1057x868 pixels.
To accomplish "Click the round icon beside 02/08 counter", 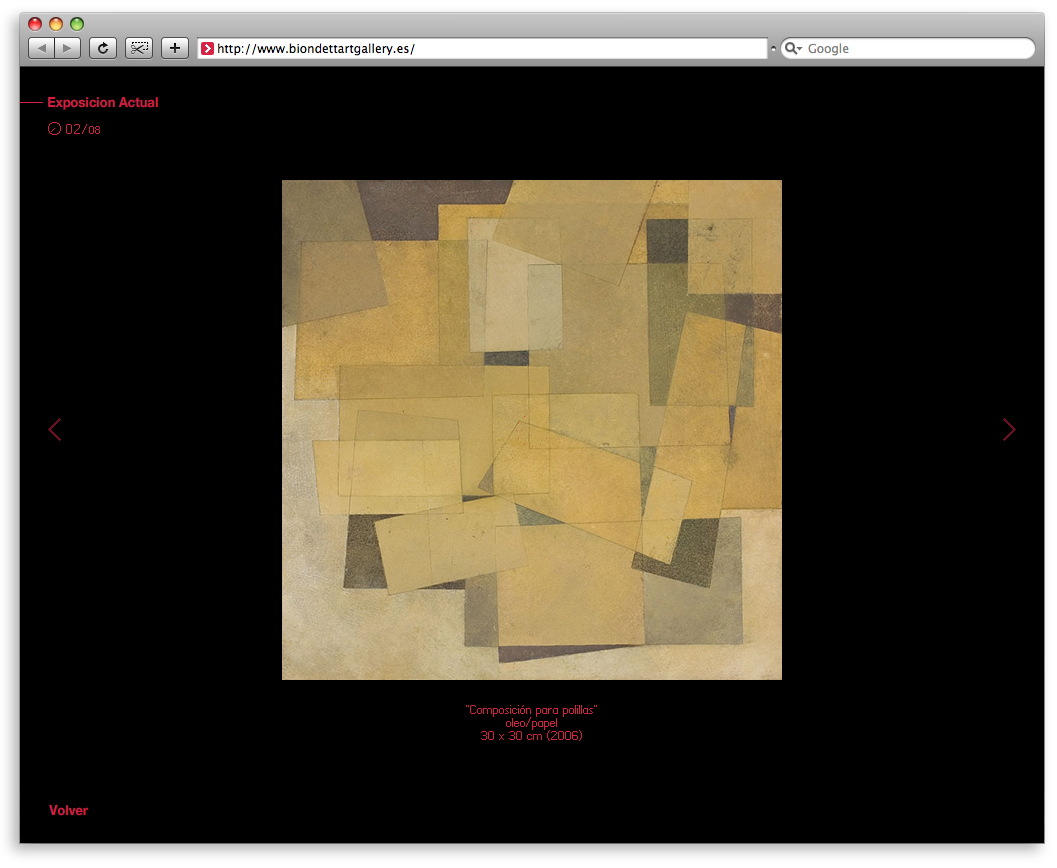I will tap(54, 129).
